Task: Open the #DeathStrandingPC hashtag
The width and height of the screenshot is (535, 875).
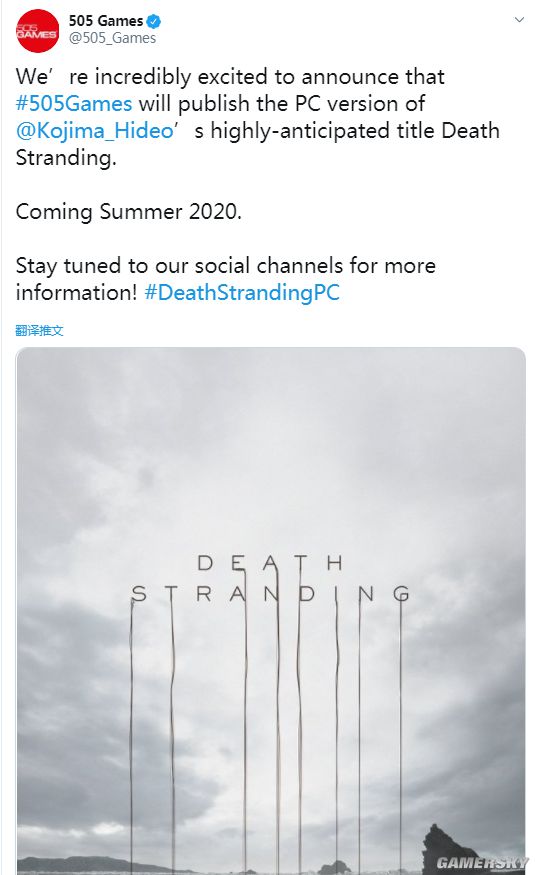Action: pos(242,293)
